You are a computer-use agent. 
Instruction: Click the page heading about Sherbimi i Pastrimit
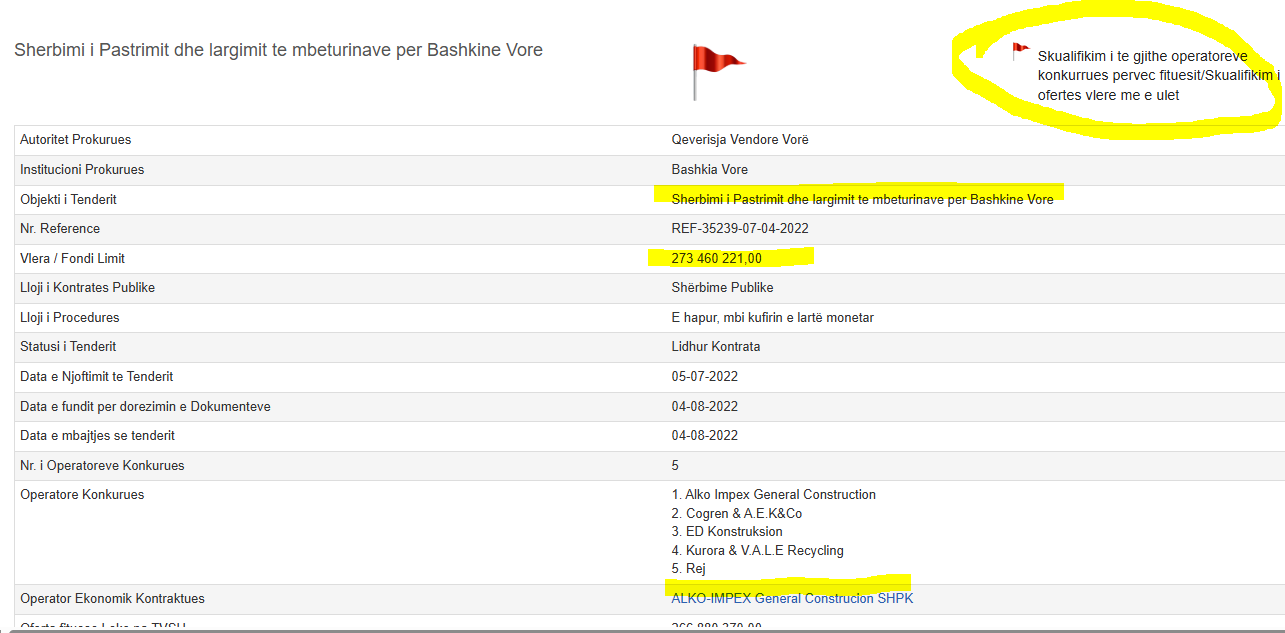pyautogui.click(x=278, y=50)
